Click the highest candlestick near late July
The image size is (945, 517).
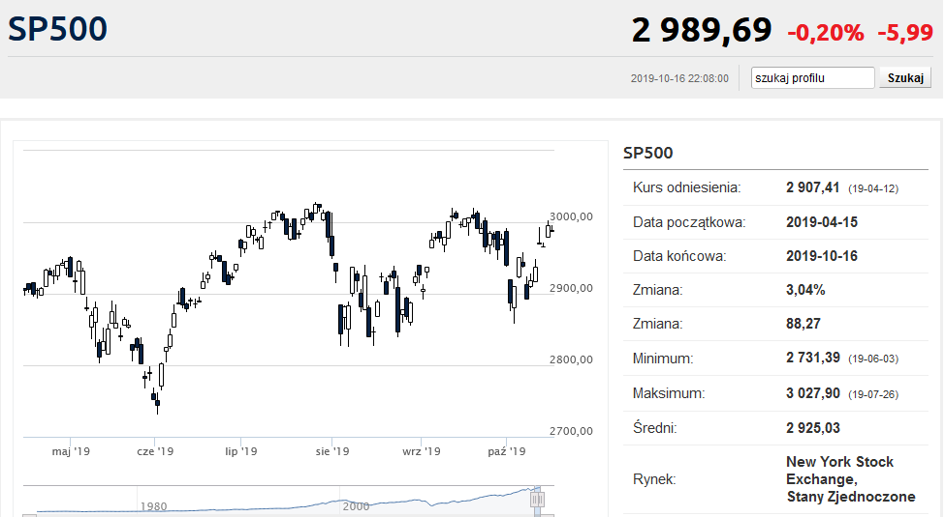(317, 209)
